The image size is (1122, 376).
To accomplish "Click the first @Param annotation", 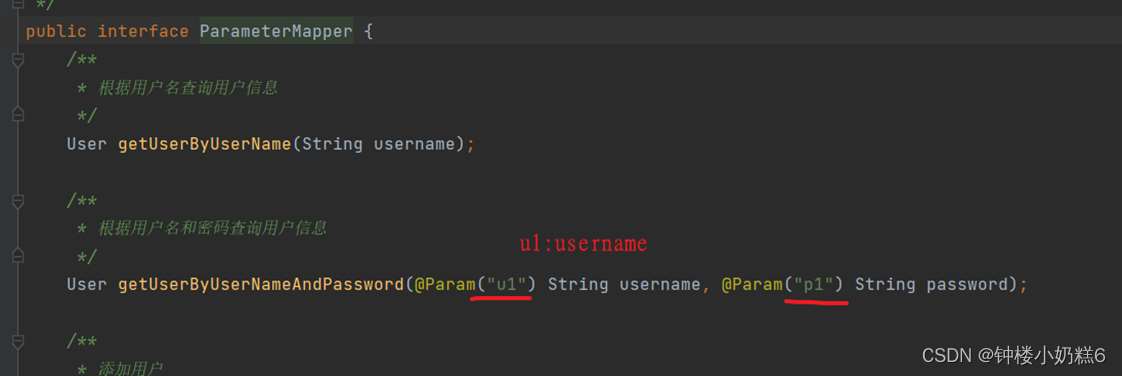I will click(445, 284).
